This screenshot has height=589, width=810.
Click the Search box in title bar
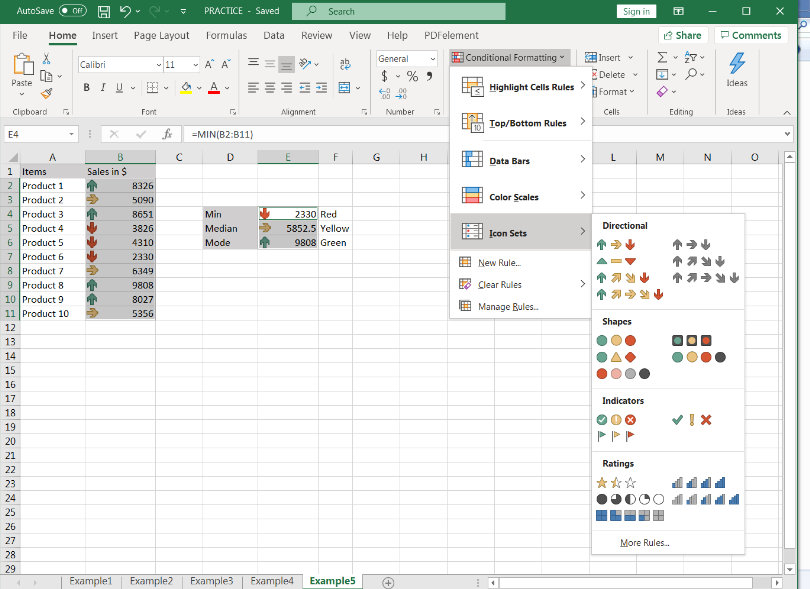click(399, 11)
